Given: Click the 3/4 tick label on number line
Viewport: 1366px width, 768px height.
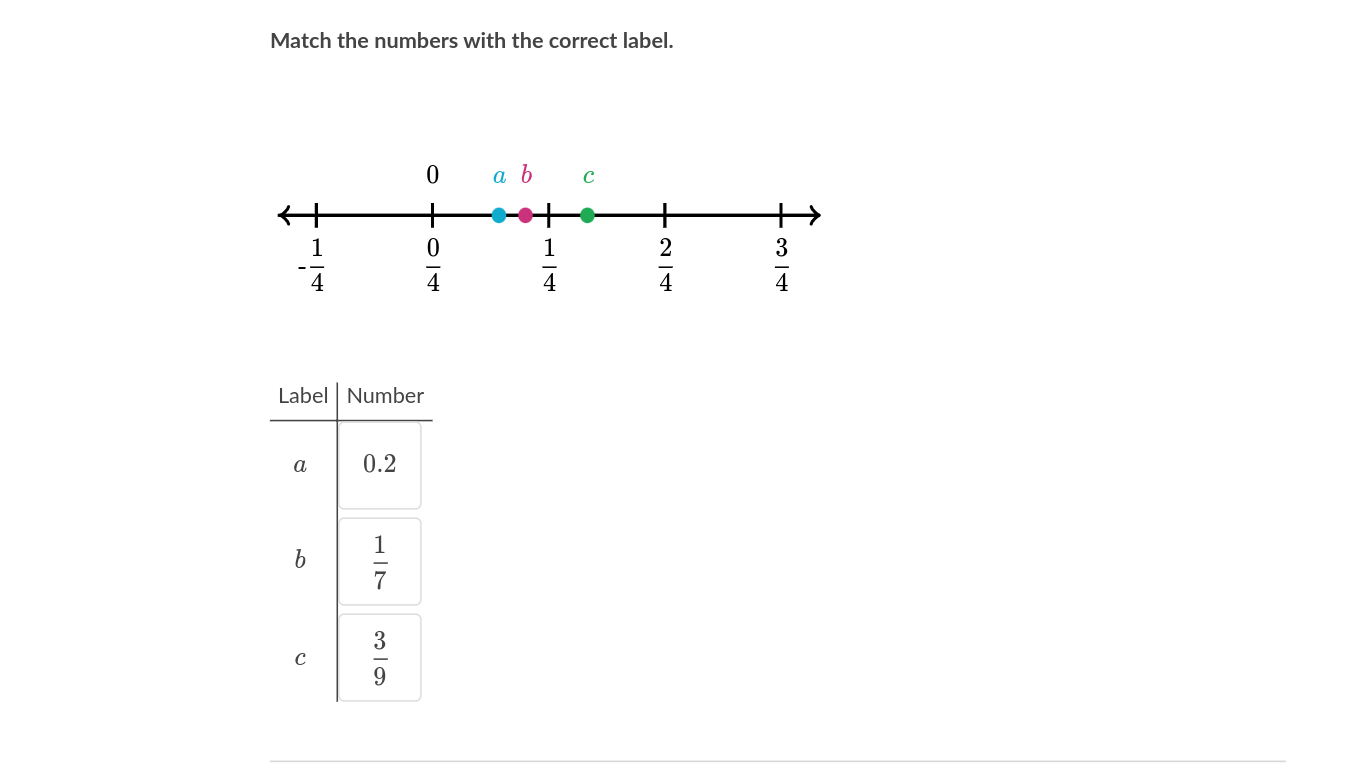Looking at the screenshot, I should pos(782,265).
